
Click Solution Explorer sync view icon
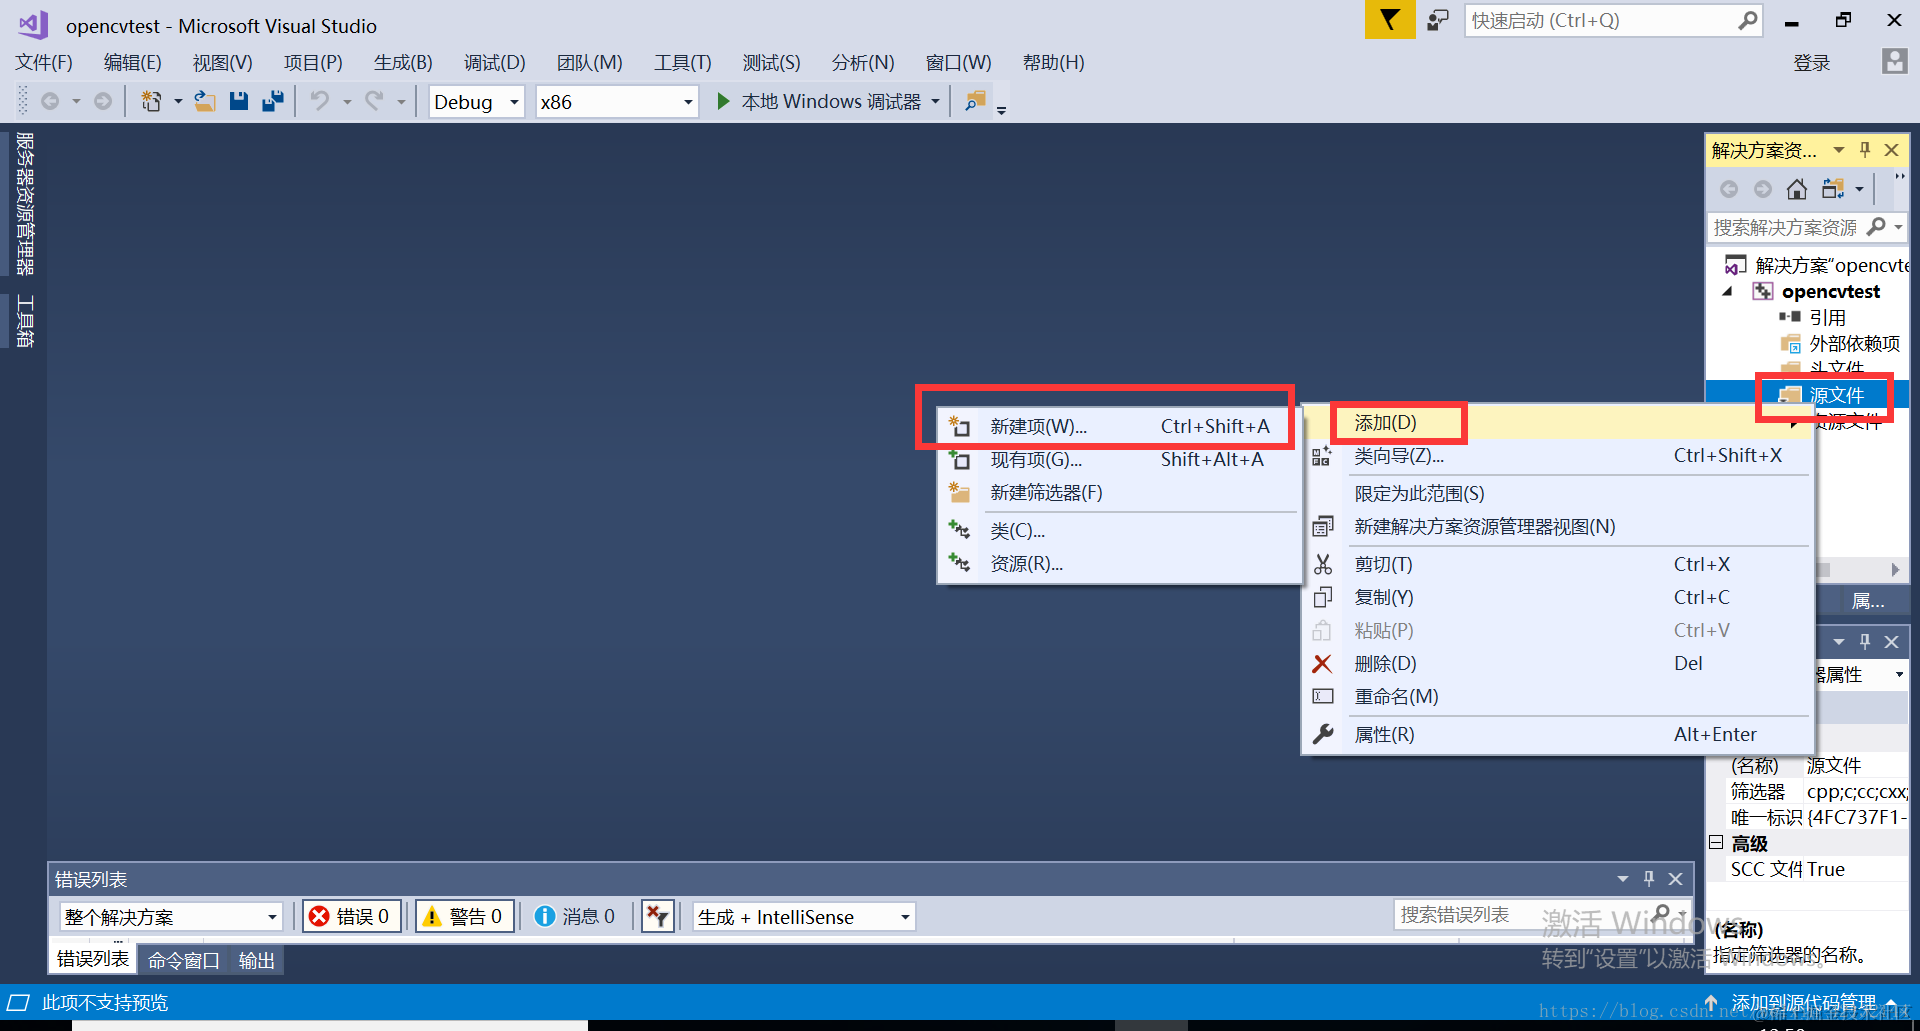[x=1833, y=189]
